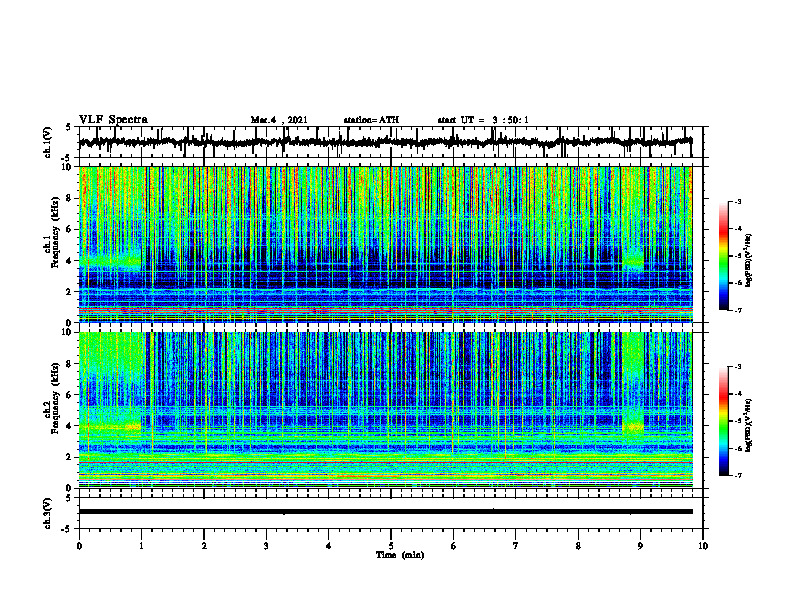Click the lower ch.2 color scale bar

(724, 421)
